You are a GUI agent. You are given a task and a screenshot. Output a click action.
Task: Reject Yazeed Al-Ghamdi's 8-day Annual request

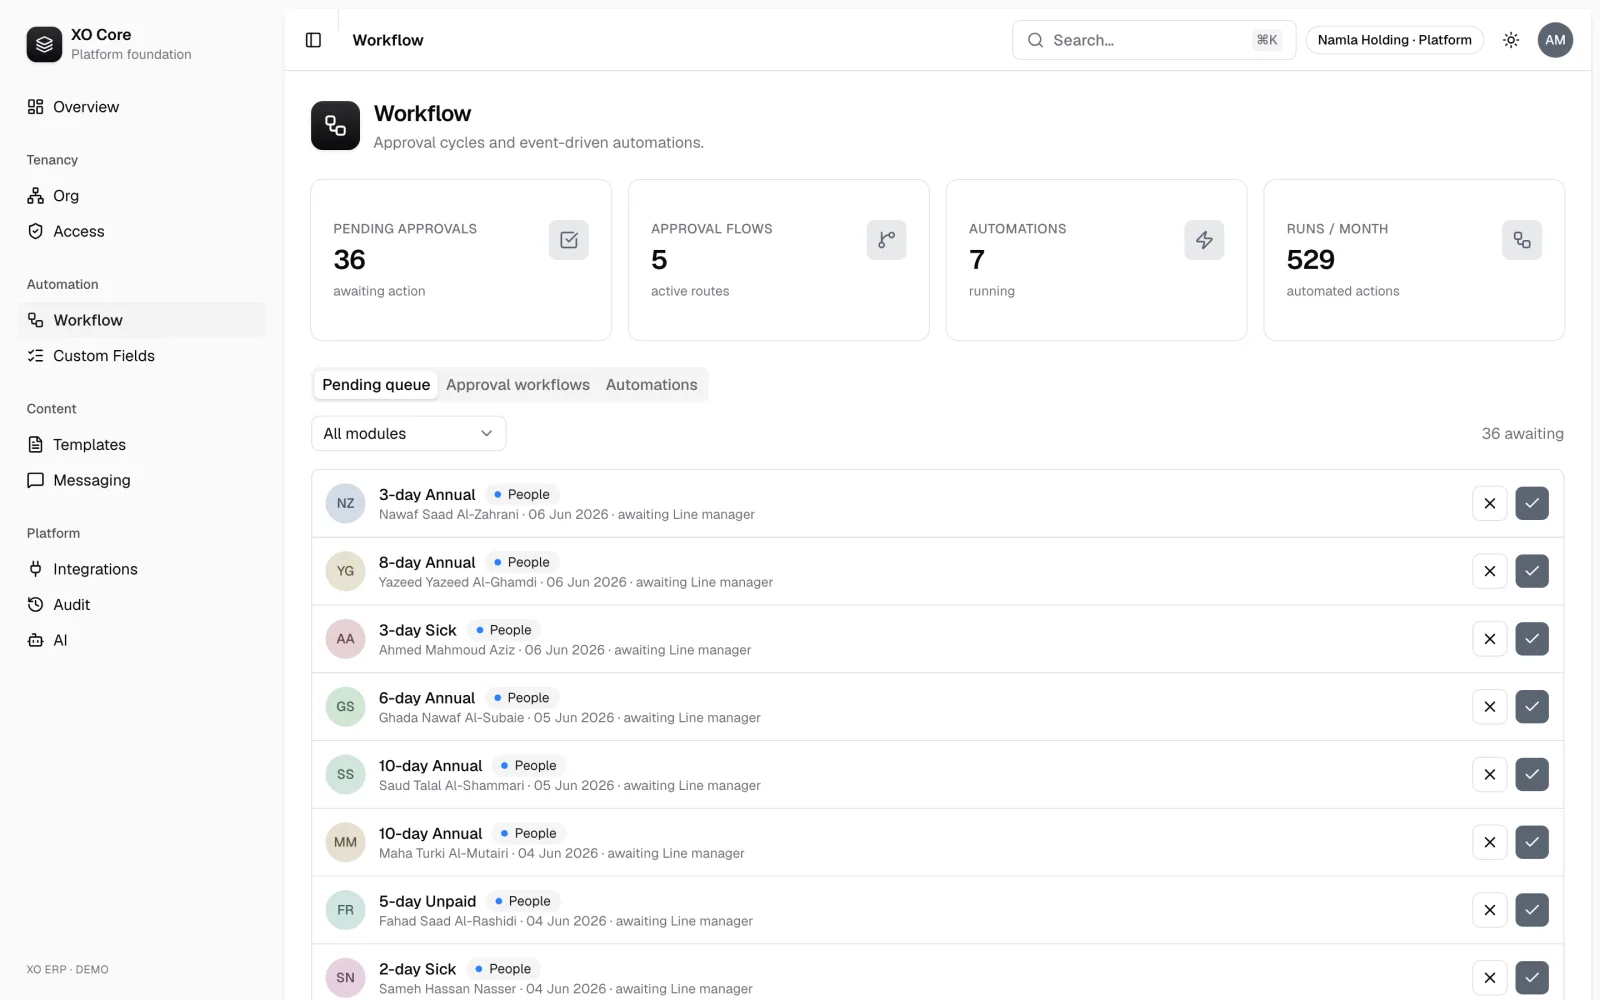coord(1490,571)
